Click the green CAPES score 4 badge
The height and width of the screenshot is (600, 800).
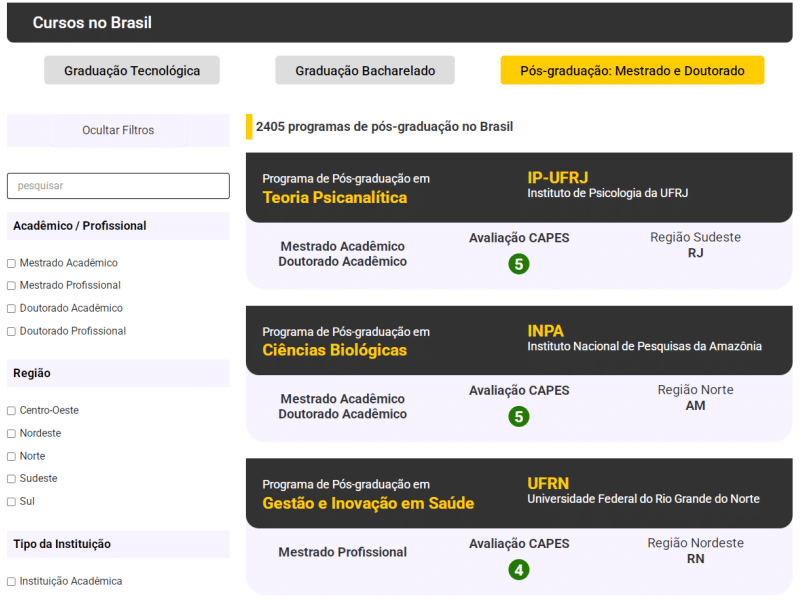coord(518,570)
